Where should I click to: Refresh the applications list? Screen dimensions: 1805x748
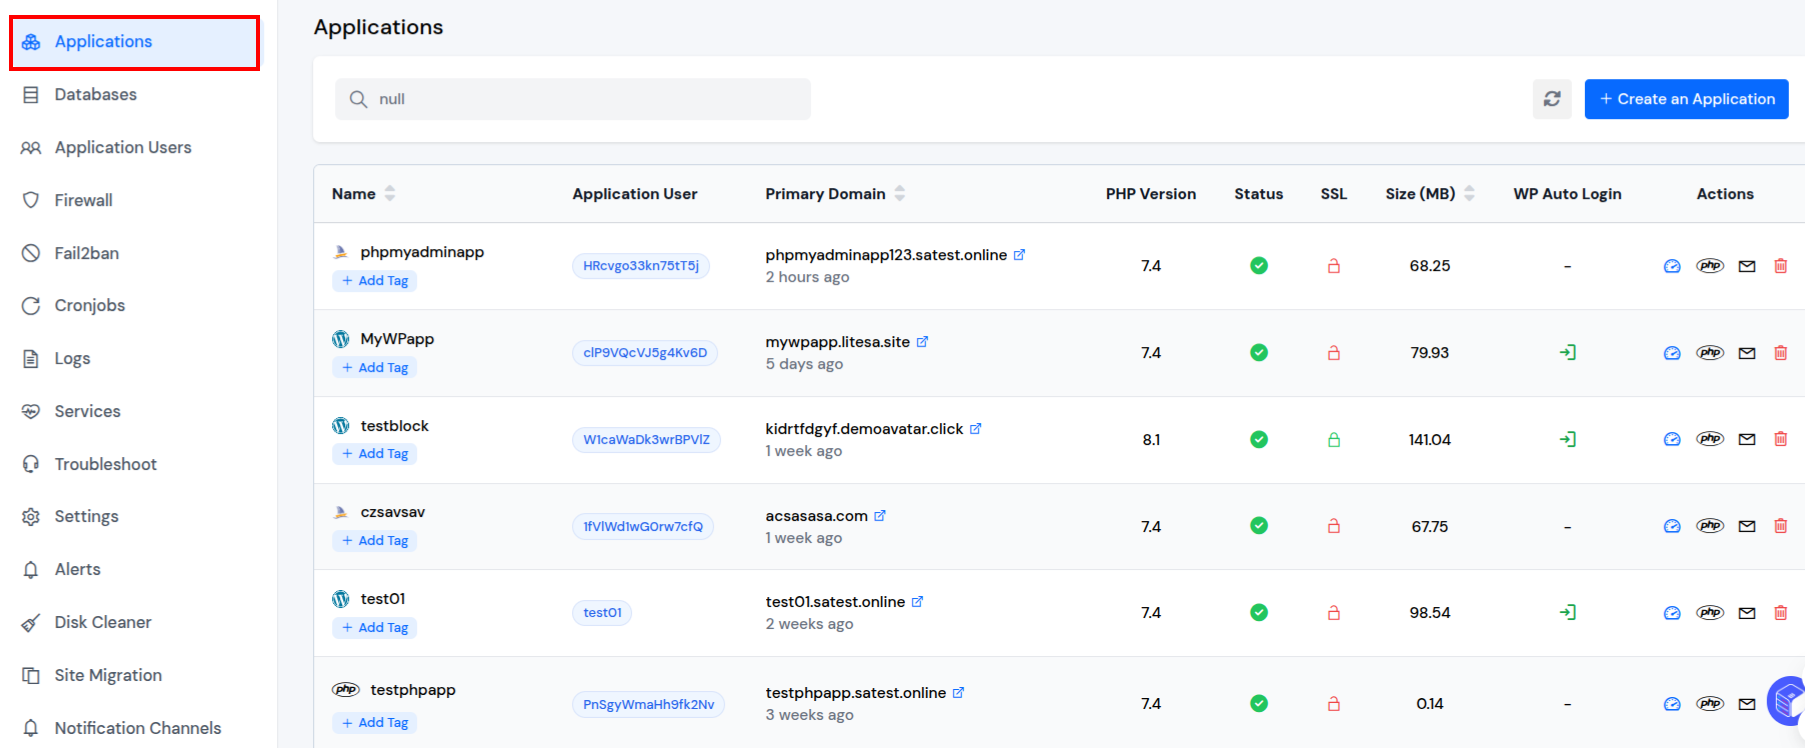(1552, 99)
